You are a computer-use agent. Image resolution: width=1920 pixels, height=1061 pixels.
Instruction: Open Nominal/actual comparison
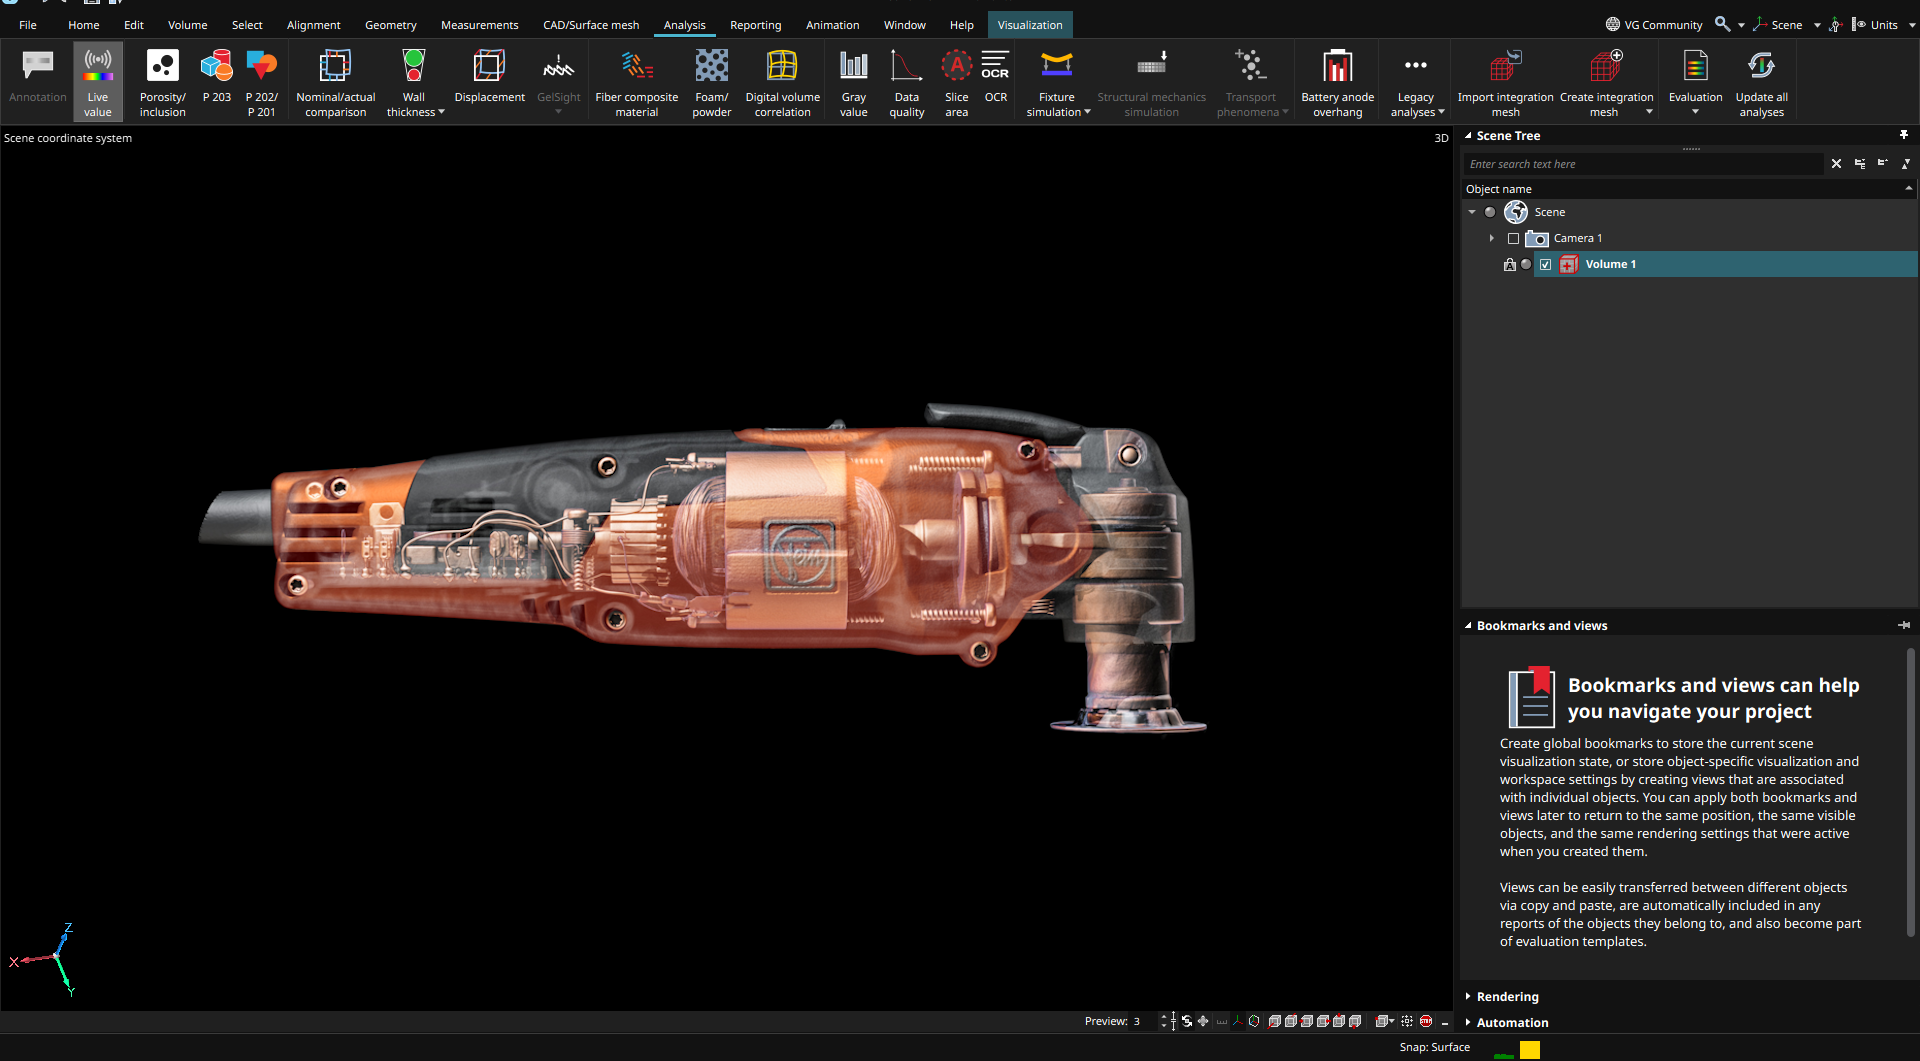click(336, 82)
